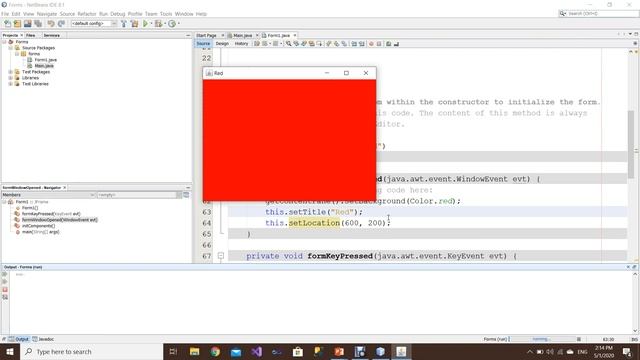Expand the Test Packages node
640x360 pixels.
[x=11, y=72]
